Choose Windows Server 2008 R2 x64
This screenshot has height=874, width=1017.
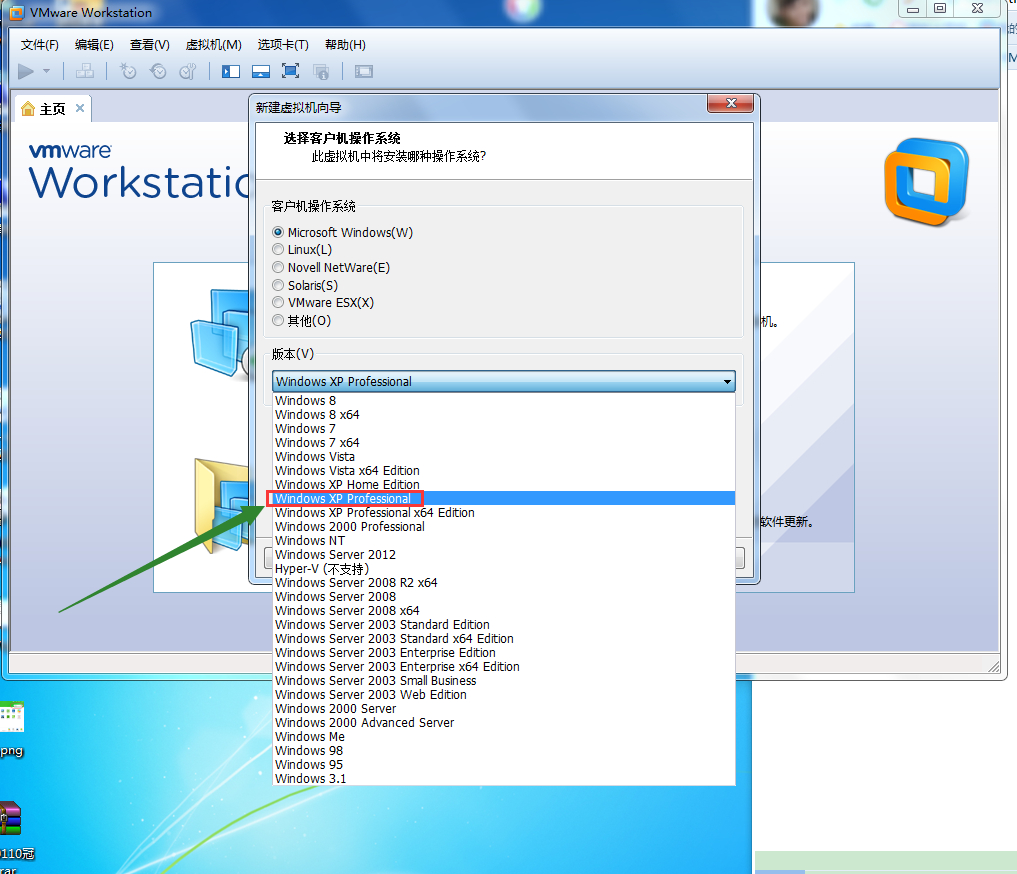503,583
